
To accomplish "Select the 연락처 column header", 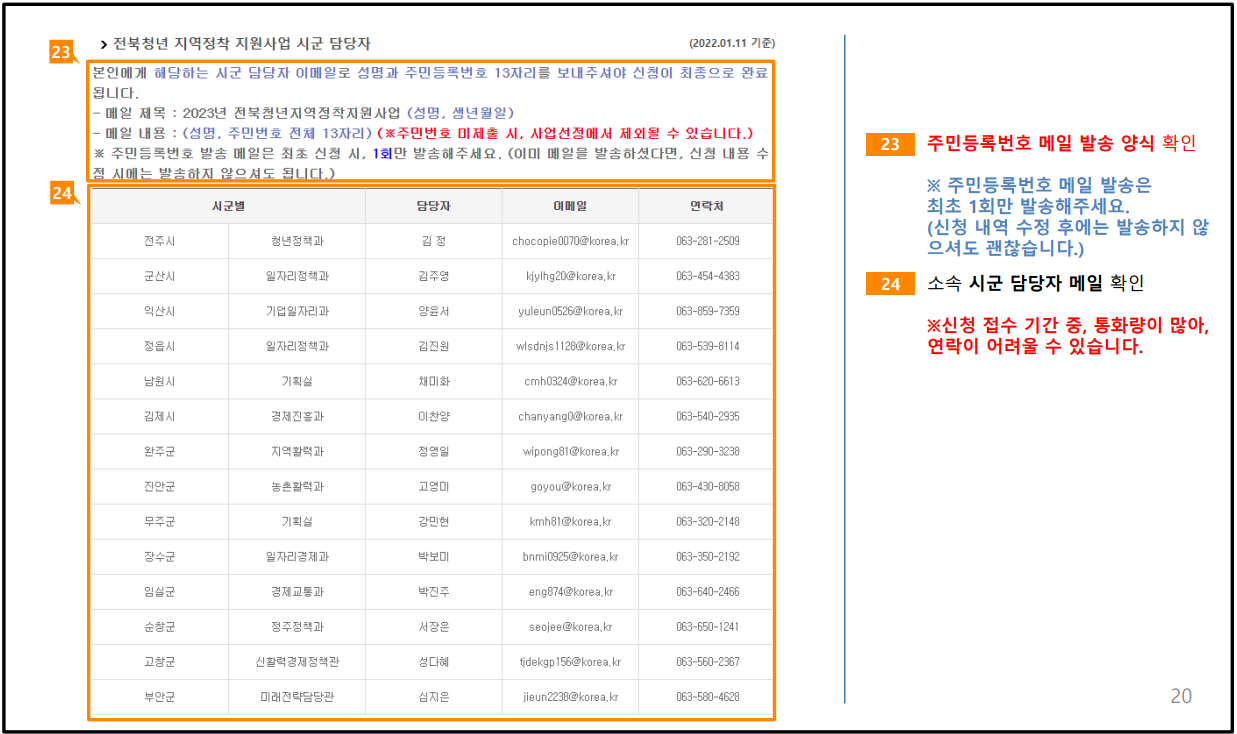I will 705,204.
